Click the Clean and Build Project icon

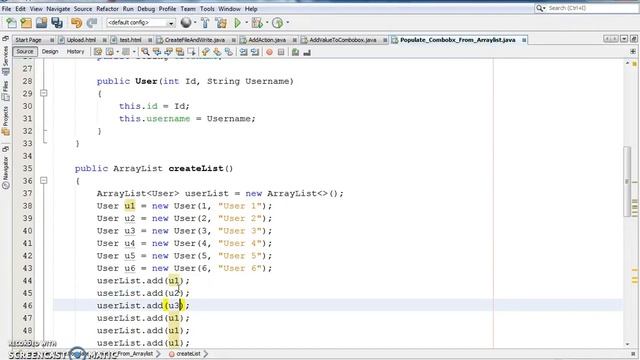[221, 23]
